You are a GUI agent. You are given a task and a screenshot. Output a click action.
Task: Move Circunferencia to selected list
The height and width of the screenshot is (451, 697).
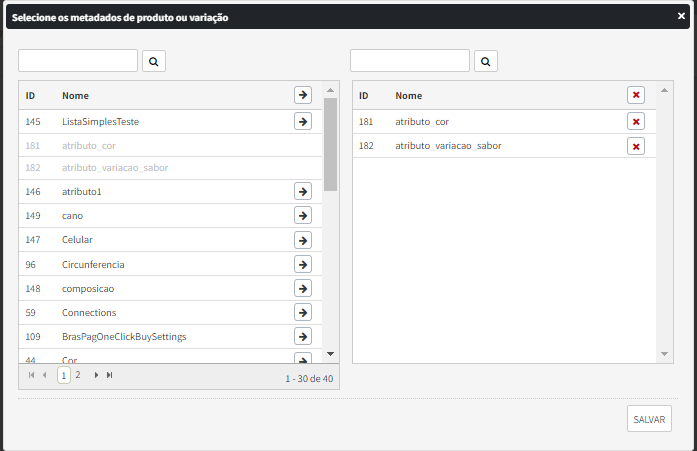pos(303,264)
